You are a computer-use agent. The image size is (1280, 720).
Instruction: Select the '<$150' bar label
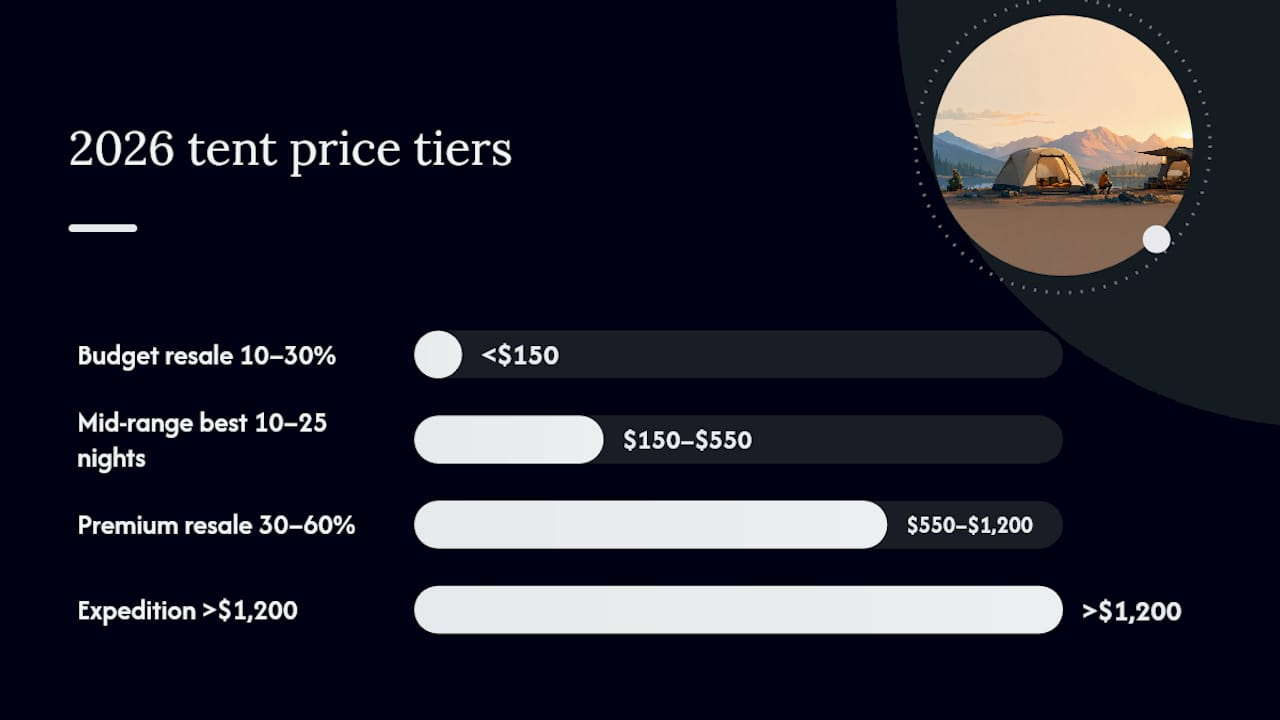520,355
